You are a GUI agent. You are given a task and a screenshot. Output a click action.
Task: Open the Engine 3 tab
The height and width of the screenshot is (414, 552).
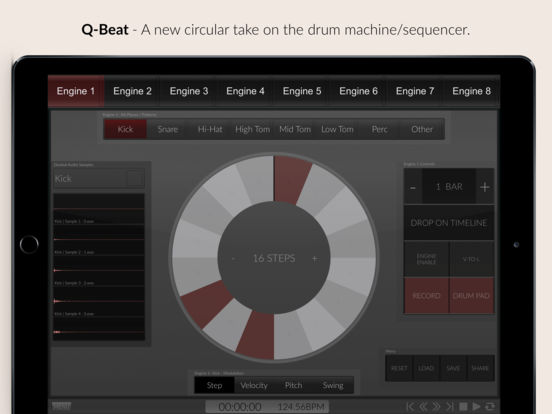coord(189,91)
